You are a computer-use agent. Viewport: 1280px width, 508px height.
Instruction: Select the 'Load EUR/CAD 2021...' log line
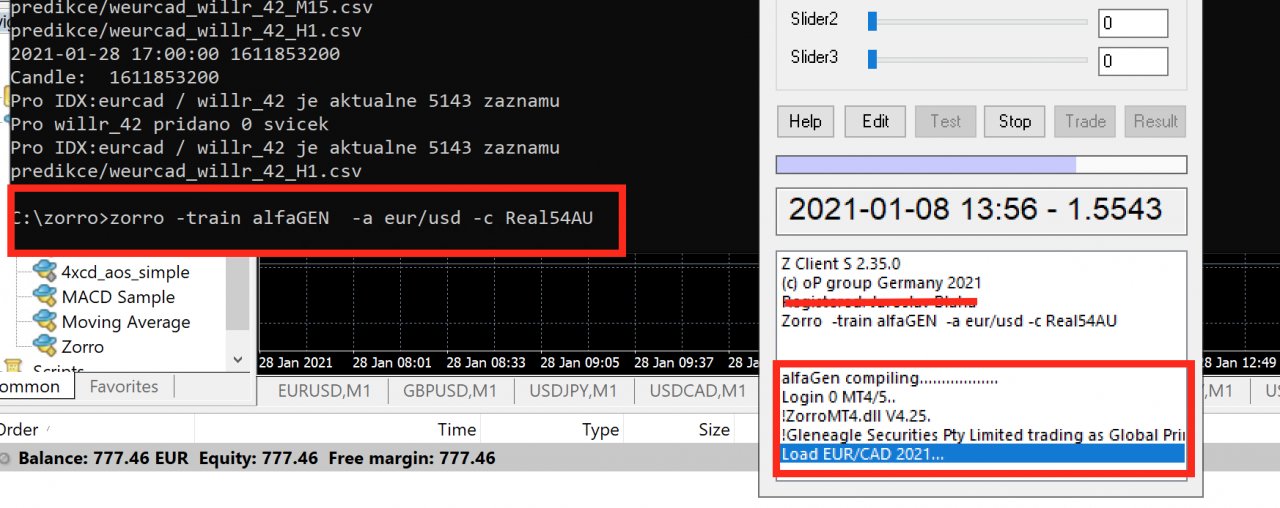point(982,454)
